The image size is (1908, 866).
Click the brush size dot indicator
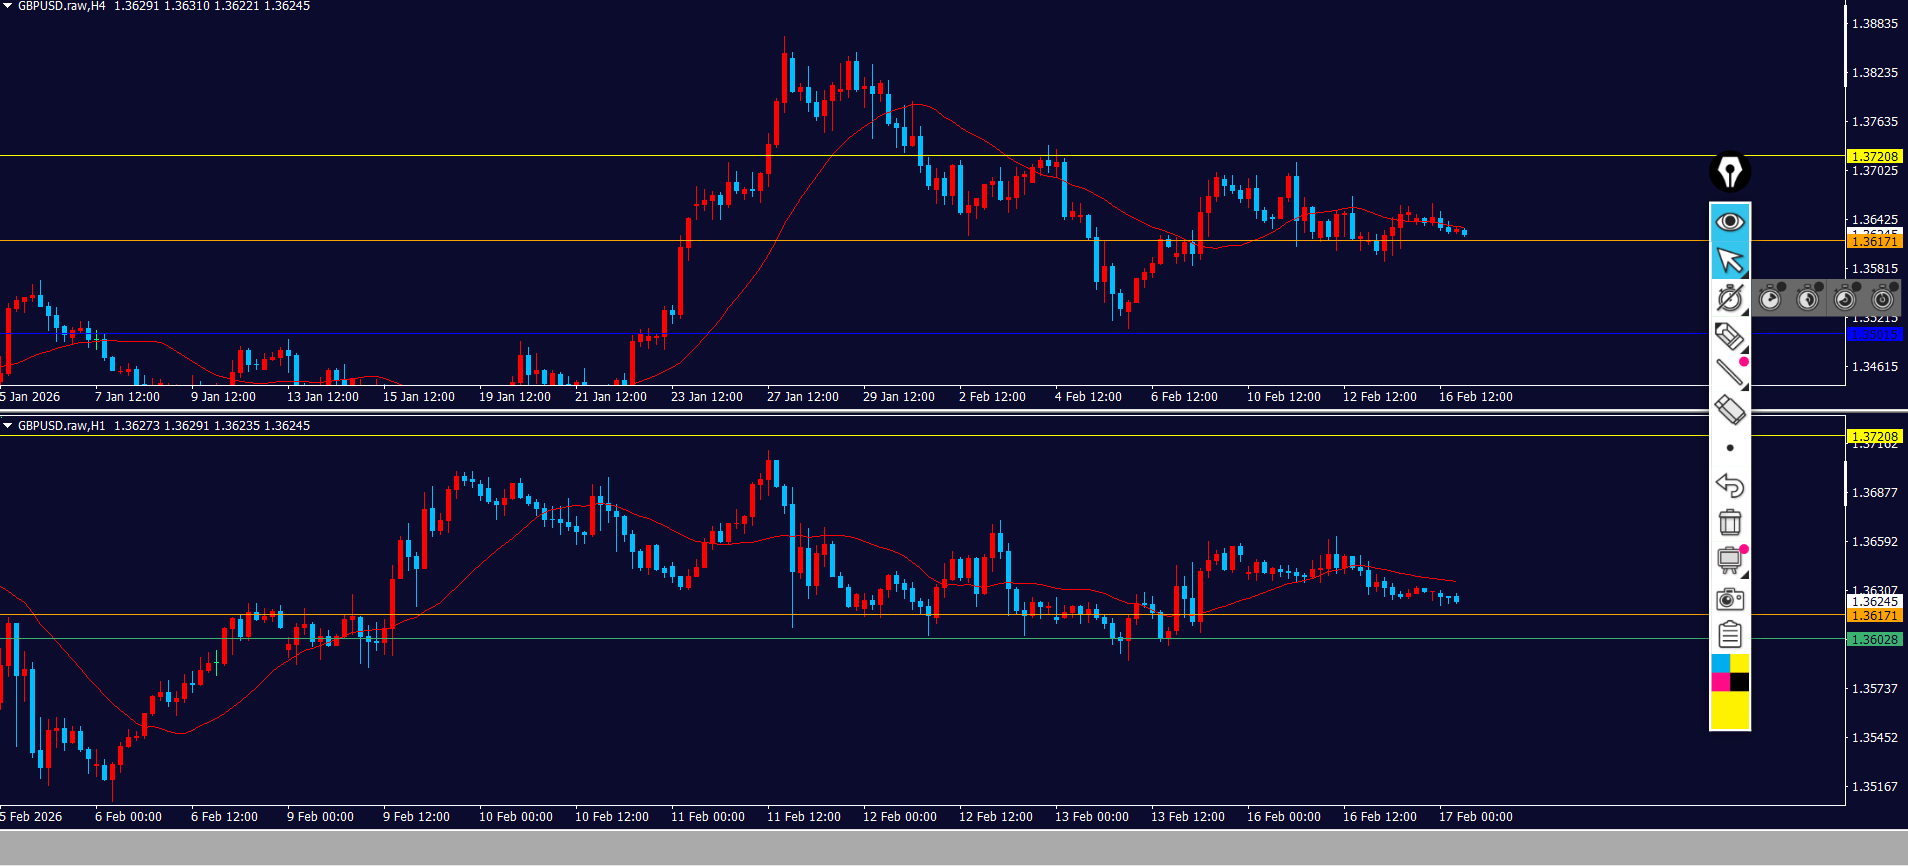coord(1729,448)
